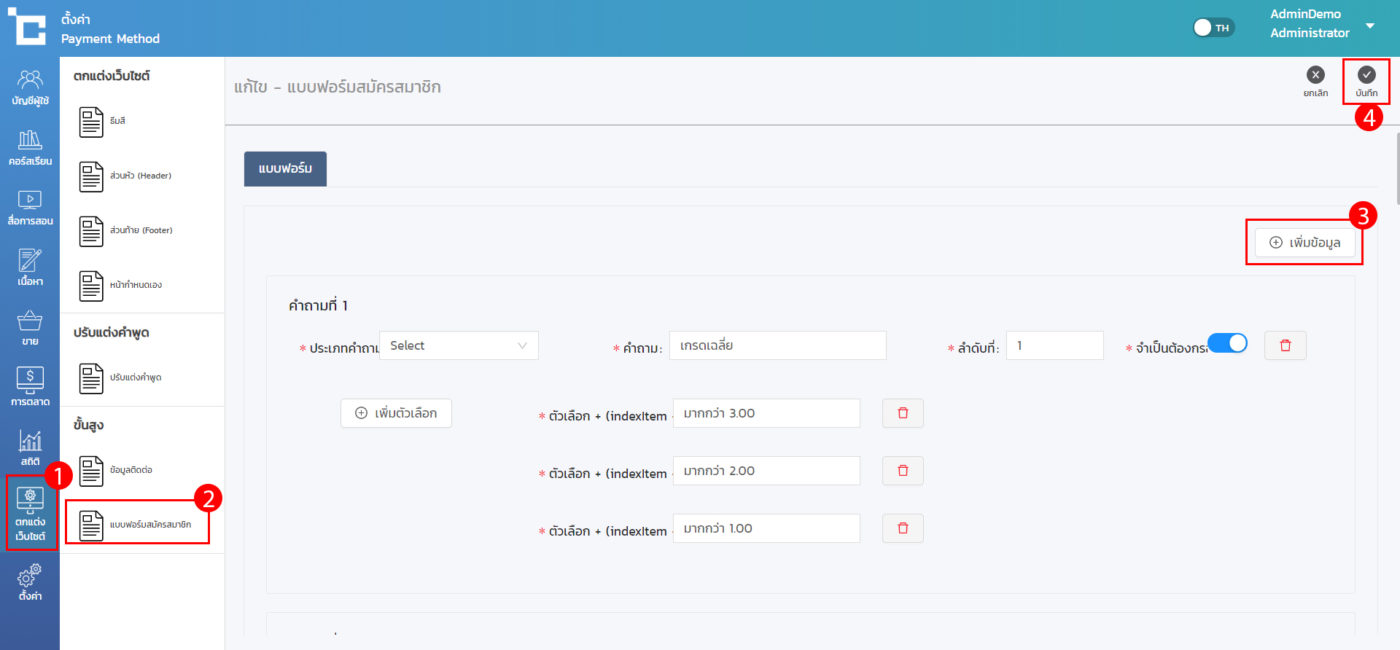Viewport: 1400px width, 650px height.
Task: Toggle the required field switch for question 1
Action: (1227, 343)
